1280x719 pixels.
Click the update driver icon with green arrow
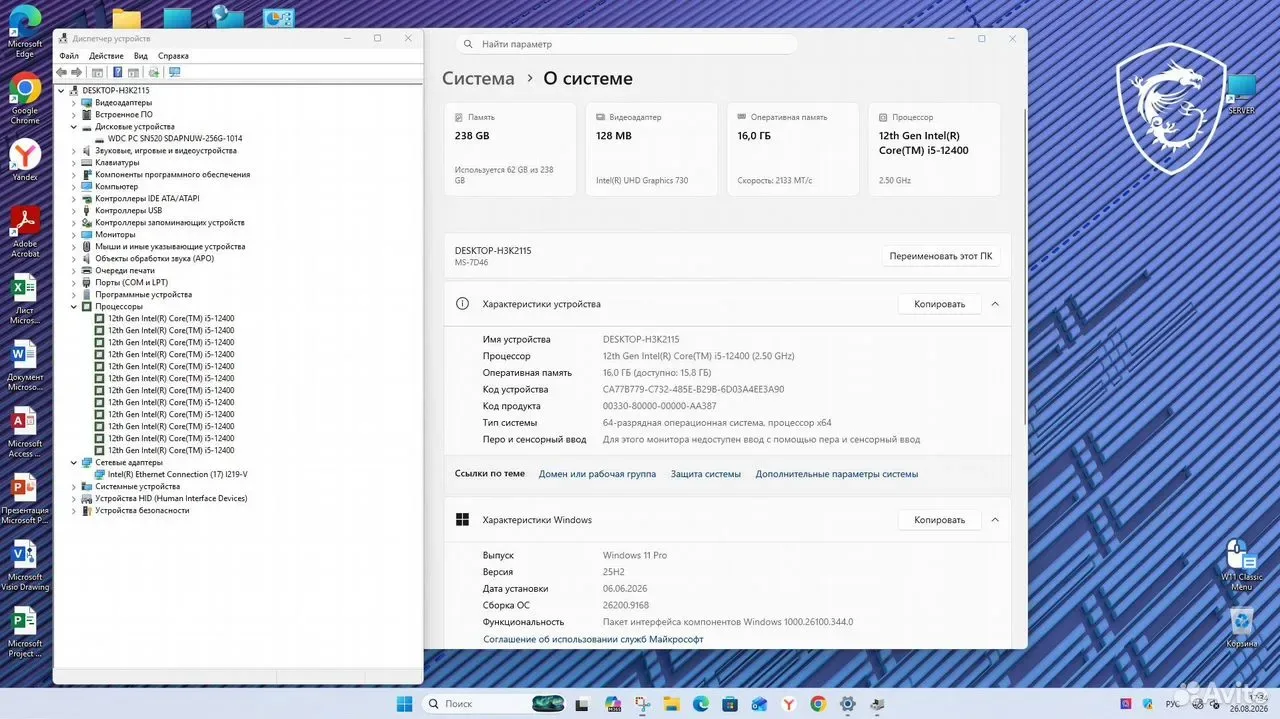pyautogui.click(x=153, y=72)
